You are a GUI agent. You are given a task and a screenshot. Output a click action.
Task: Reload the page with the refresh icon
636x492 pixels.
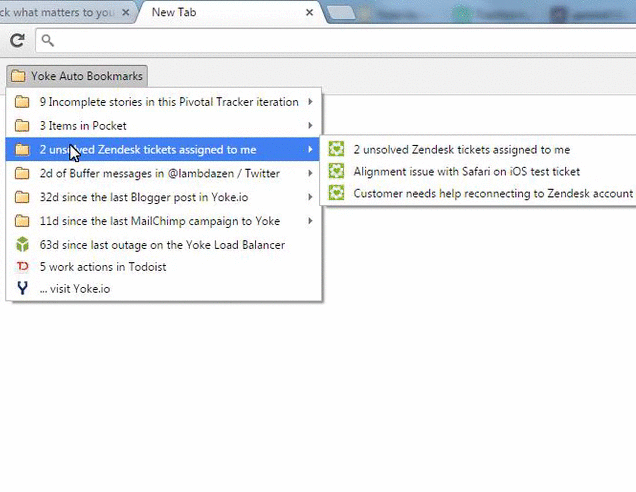17,40
